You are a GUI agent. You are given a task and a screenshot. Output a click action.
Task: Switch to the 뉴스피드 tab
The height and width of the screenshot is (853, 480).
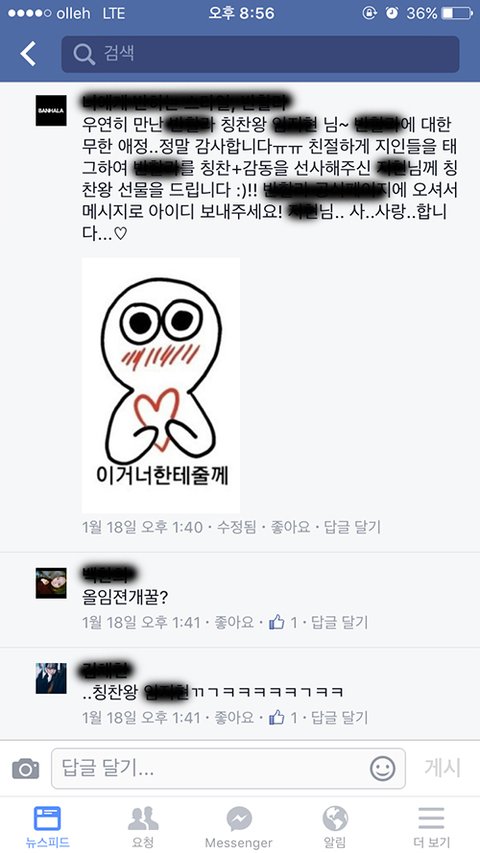coord(47,826)
